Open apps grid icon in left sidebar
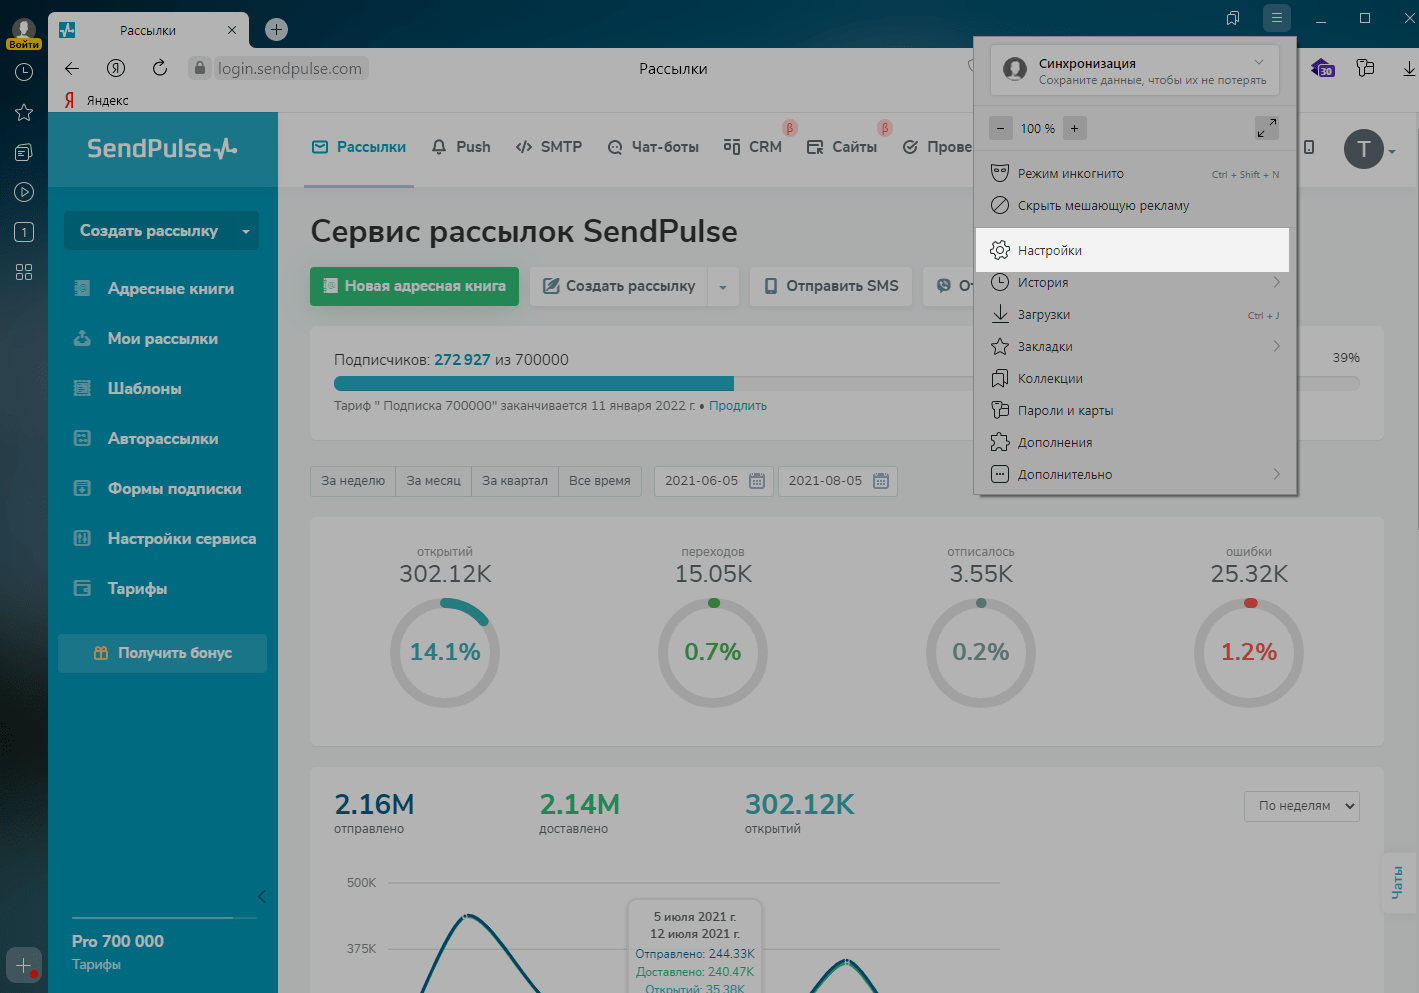The width and height of the screenshot is (1419, 993). [x=24, y=272]
